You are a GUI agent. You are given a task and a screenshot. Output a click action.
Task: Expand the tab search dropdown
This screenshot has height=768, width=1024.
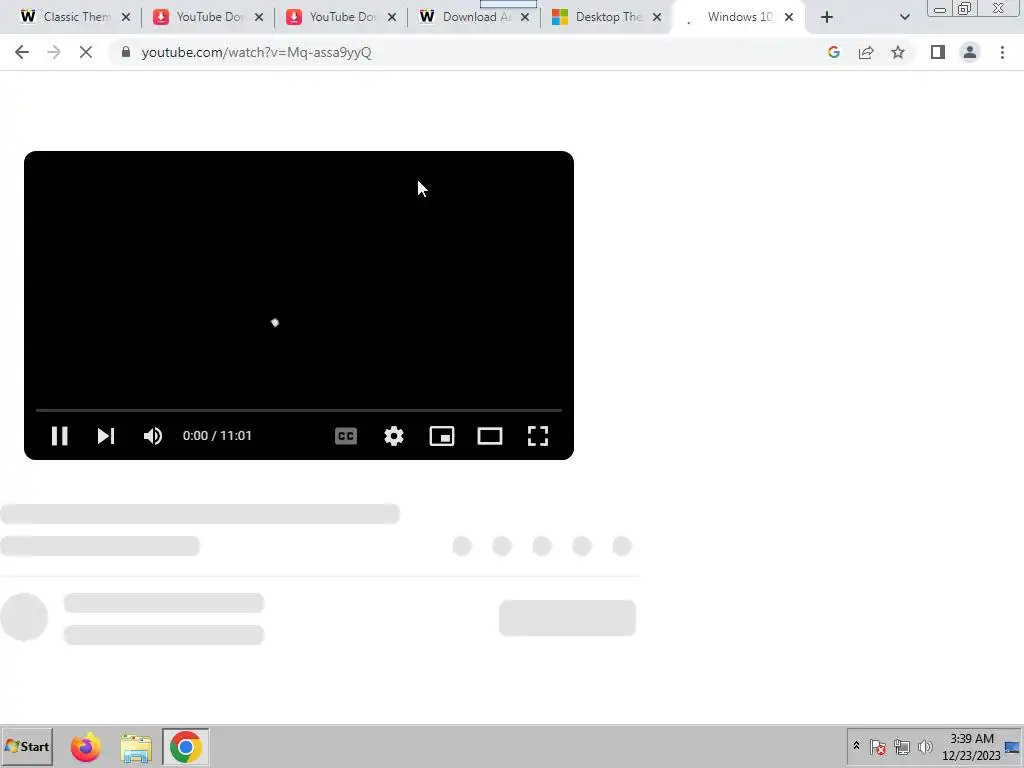point(904,17)
